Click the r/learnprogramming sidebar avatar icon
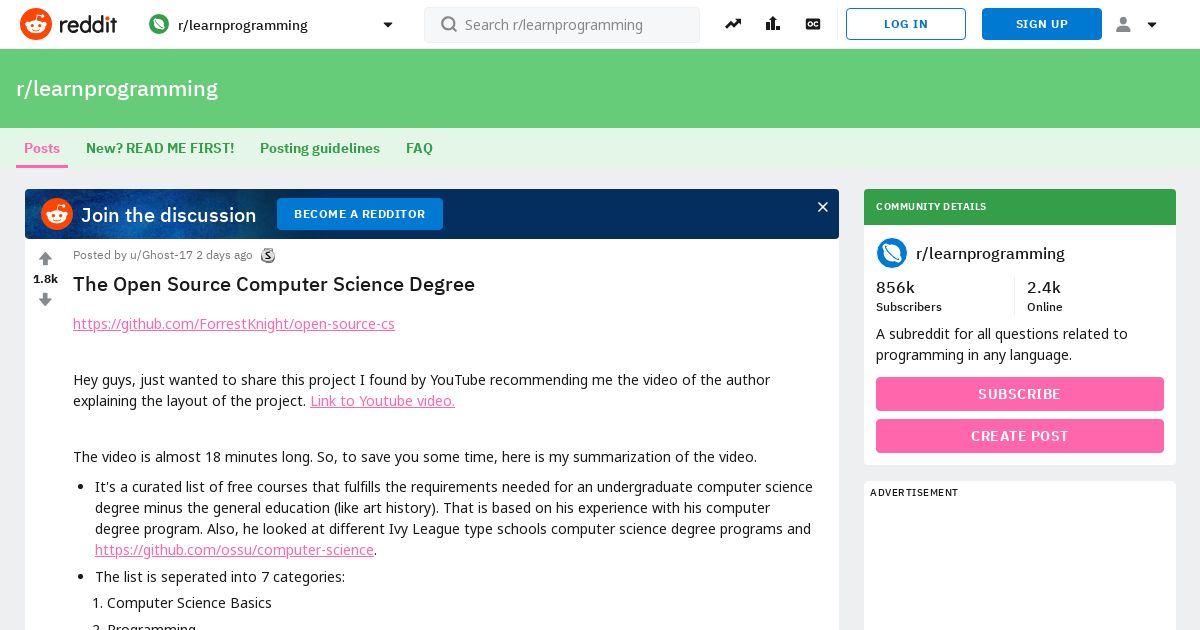 tap(892, 253)
